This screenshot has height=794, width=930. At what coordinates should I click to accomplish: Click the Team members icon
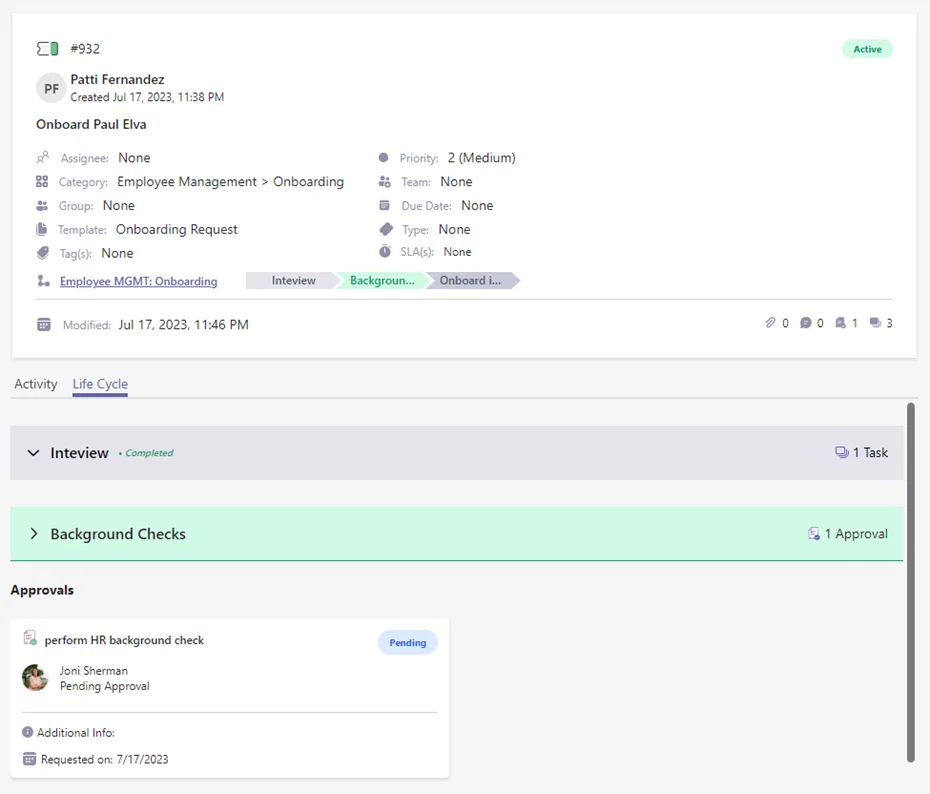(384, 181)
